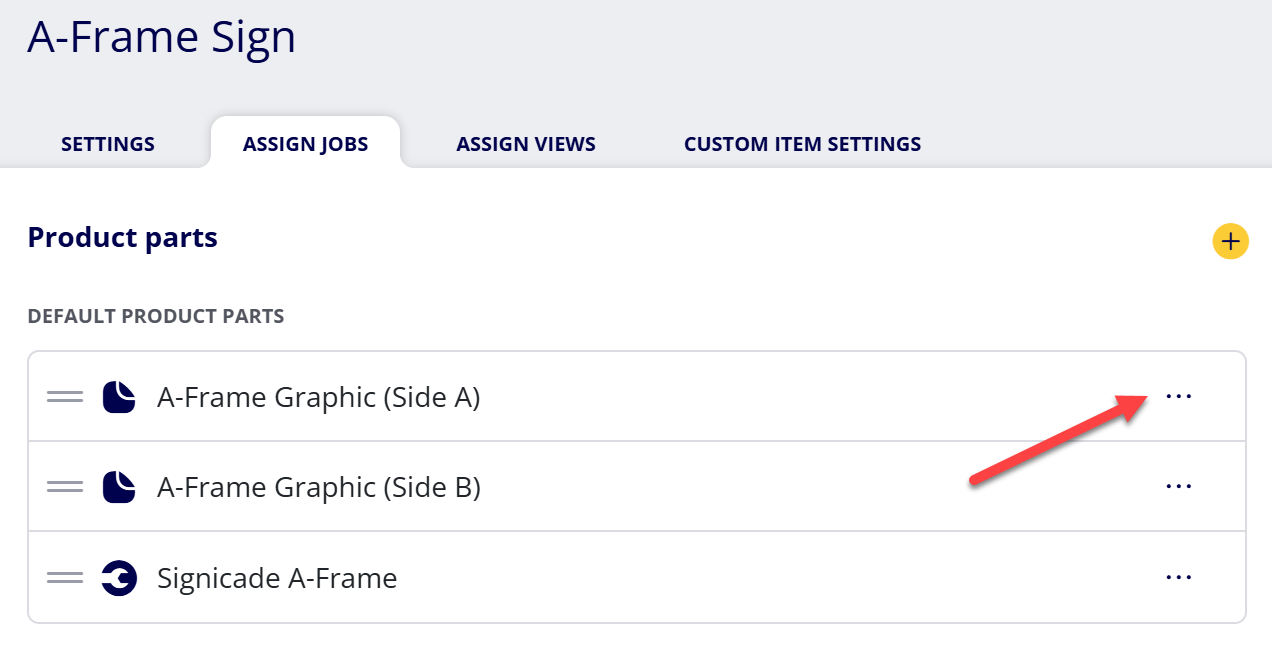Screen dimensions: 1272x651
Task: Select the A-Frame Graphic (Side A) part name
Action: click(x=319, y=397)
